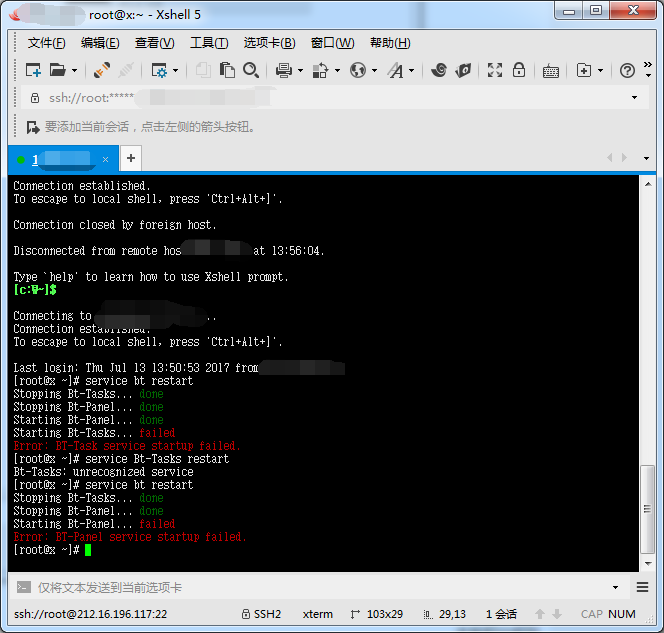The width and height of the screenshot is (664, 633).
Task: Click the compose bar hamburger menu icon
Action: coord(642,587)
